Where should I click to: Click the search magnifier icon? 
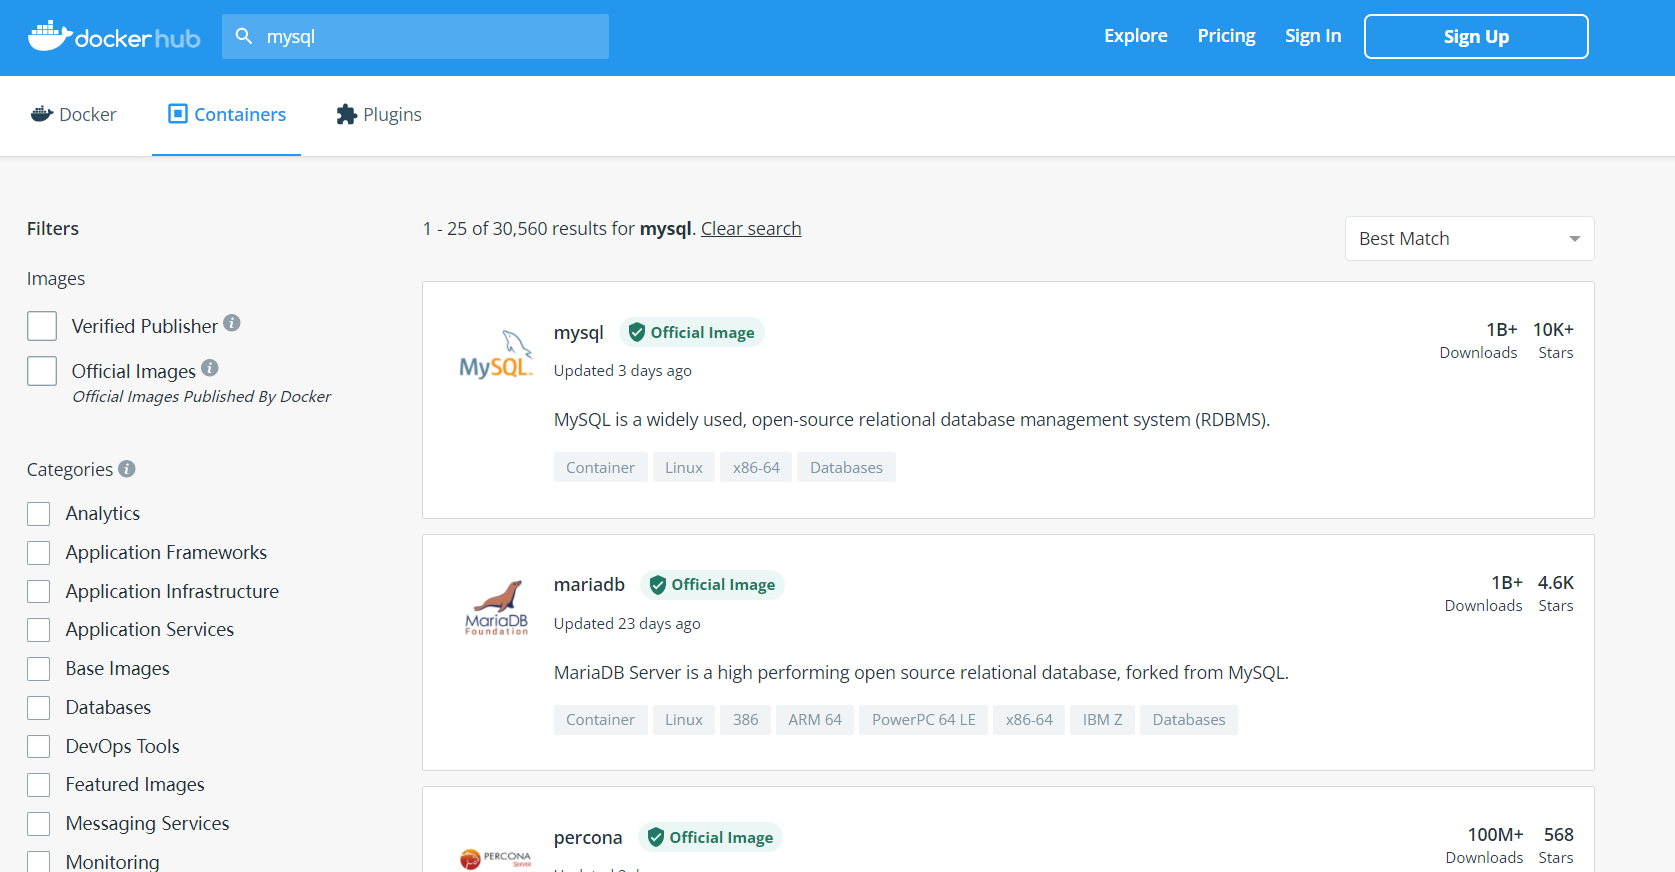click(243, 36)
